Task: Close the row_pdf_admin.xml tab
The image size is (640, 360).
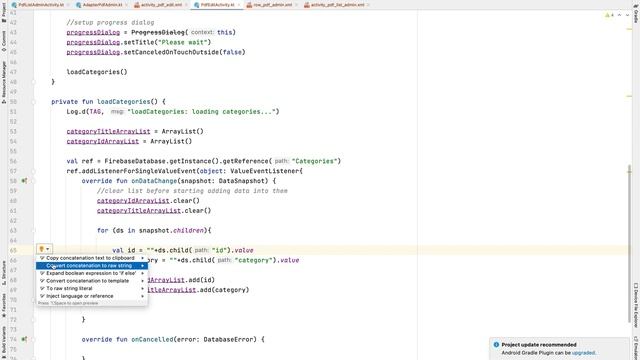Action: pos(297,5)
